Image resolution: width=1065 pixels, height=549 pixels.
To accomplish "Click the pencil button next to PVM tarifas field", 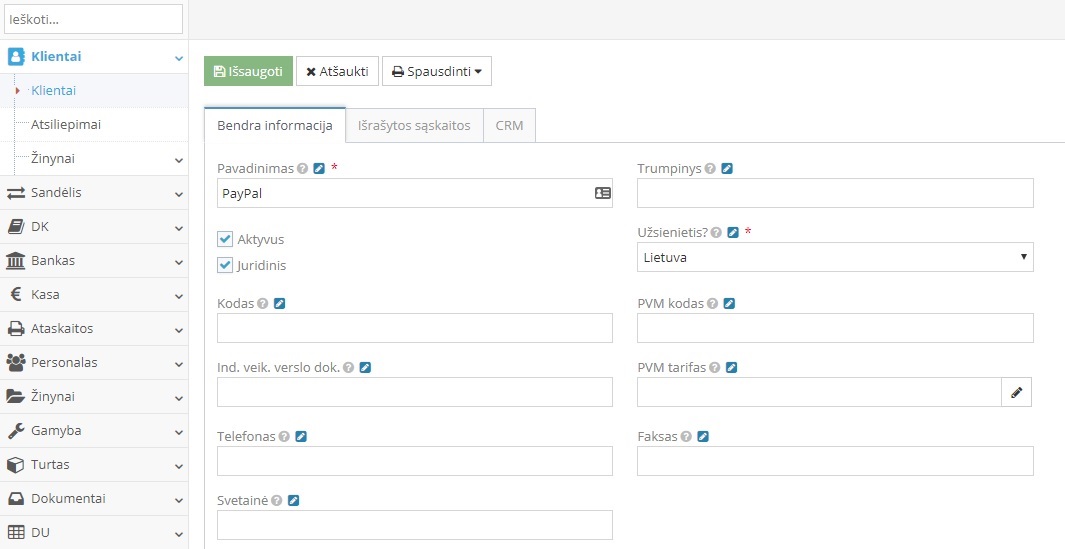I will pyautogui.click(x=1016, y=393).
